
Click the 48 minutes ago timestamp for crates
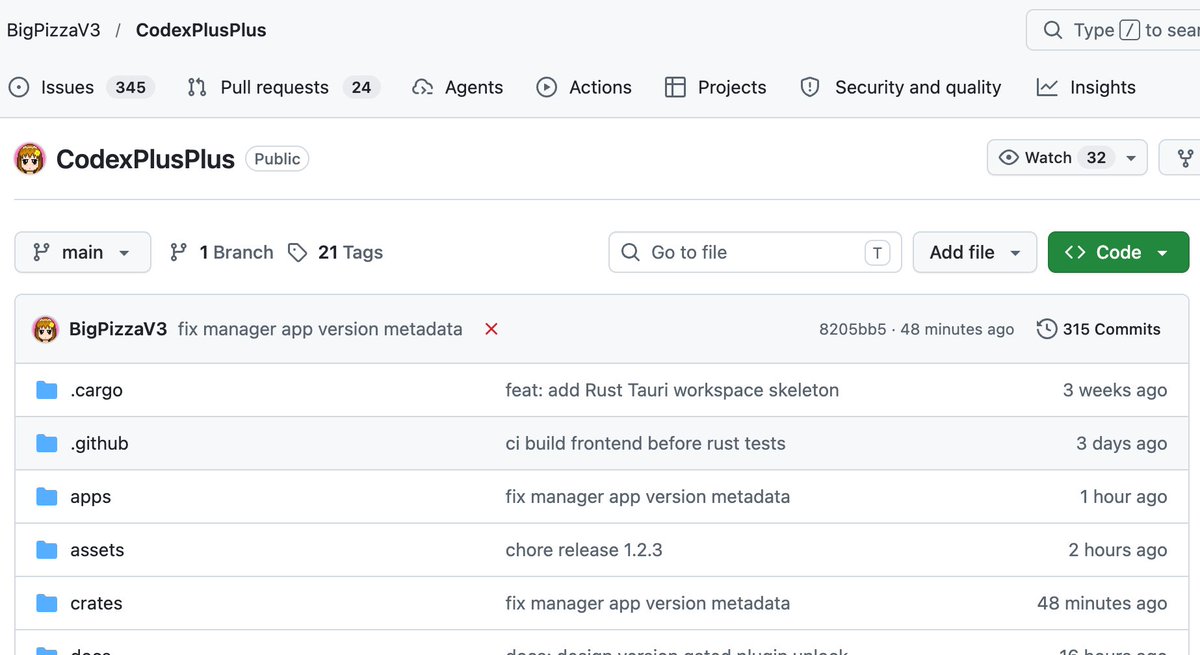[1102, 603]
